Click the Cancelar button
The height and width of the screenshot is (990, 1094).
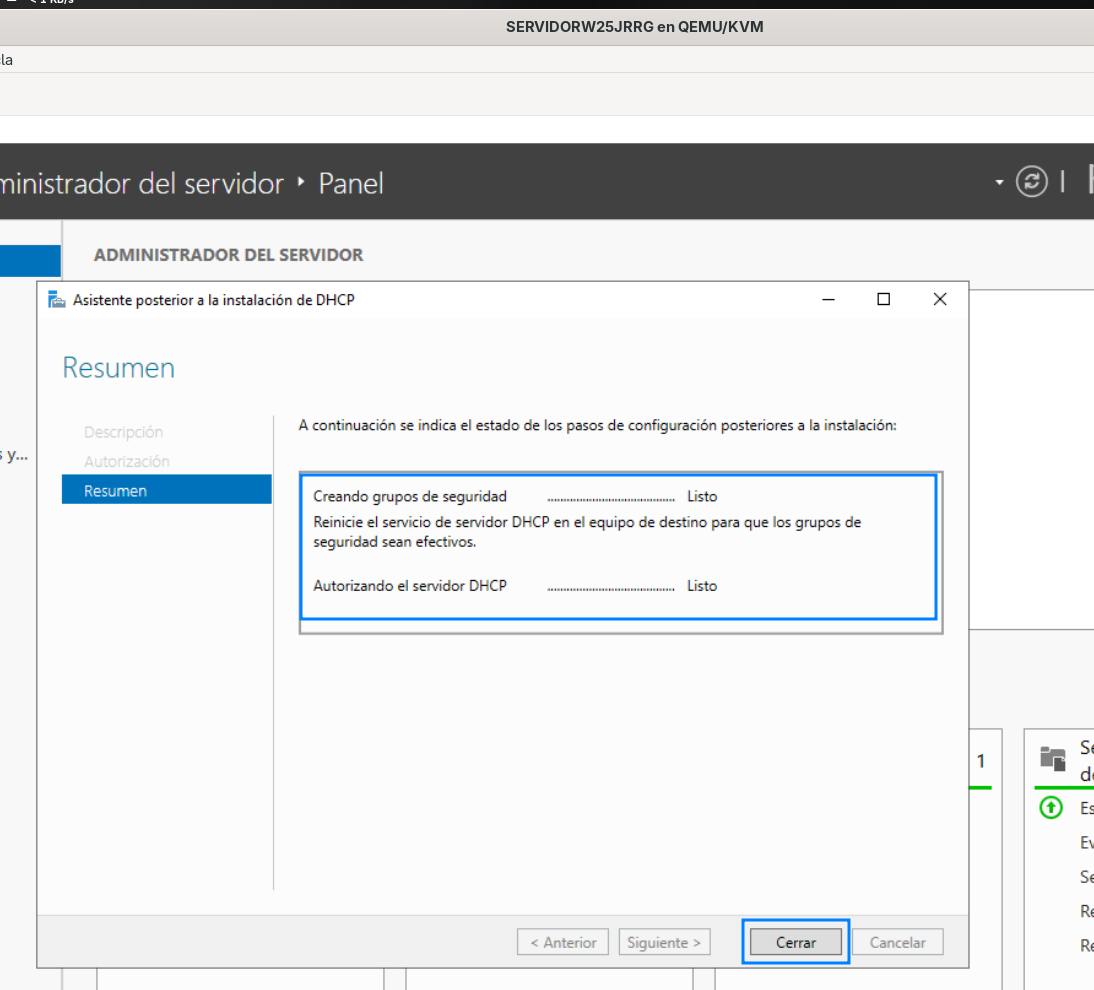click(897, 942)
